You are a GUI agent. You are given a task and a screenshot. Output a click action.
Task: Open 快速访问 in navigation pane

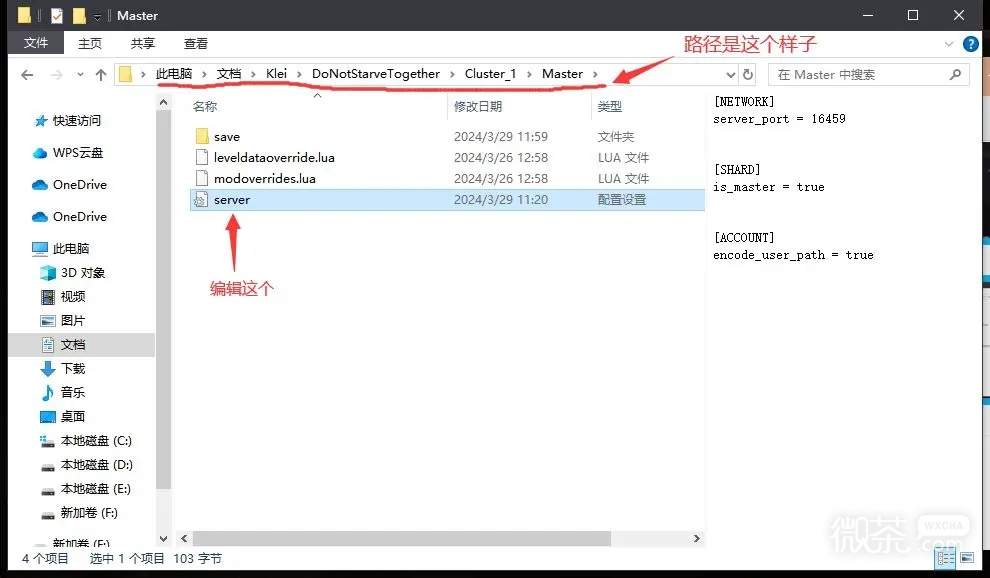[x=76, y=121]
